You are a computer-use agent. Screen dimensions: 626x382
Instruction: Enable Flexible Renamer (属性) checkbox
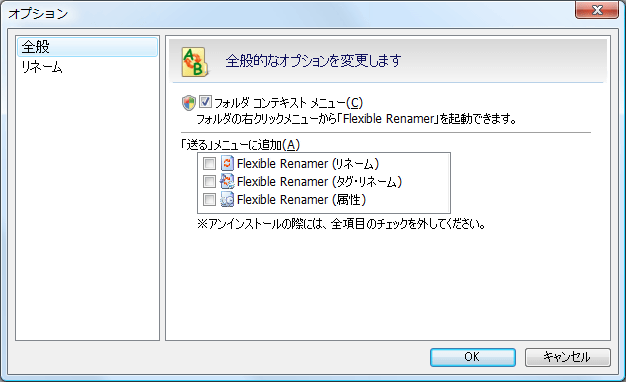pos(209,199)
